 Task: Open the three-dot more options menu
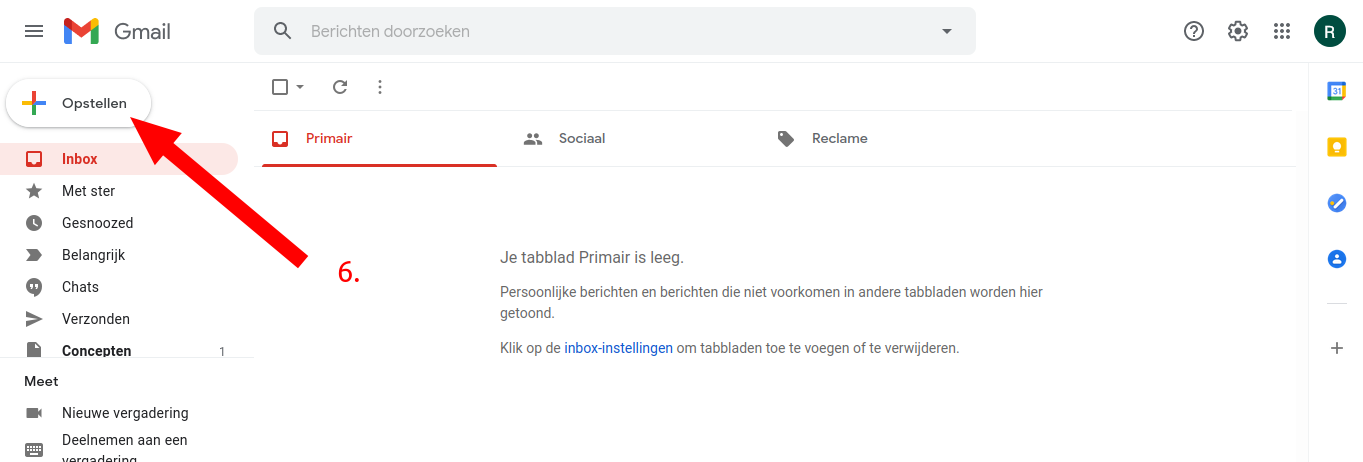coord(380,87)
